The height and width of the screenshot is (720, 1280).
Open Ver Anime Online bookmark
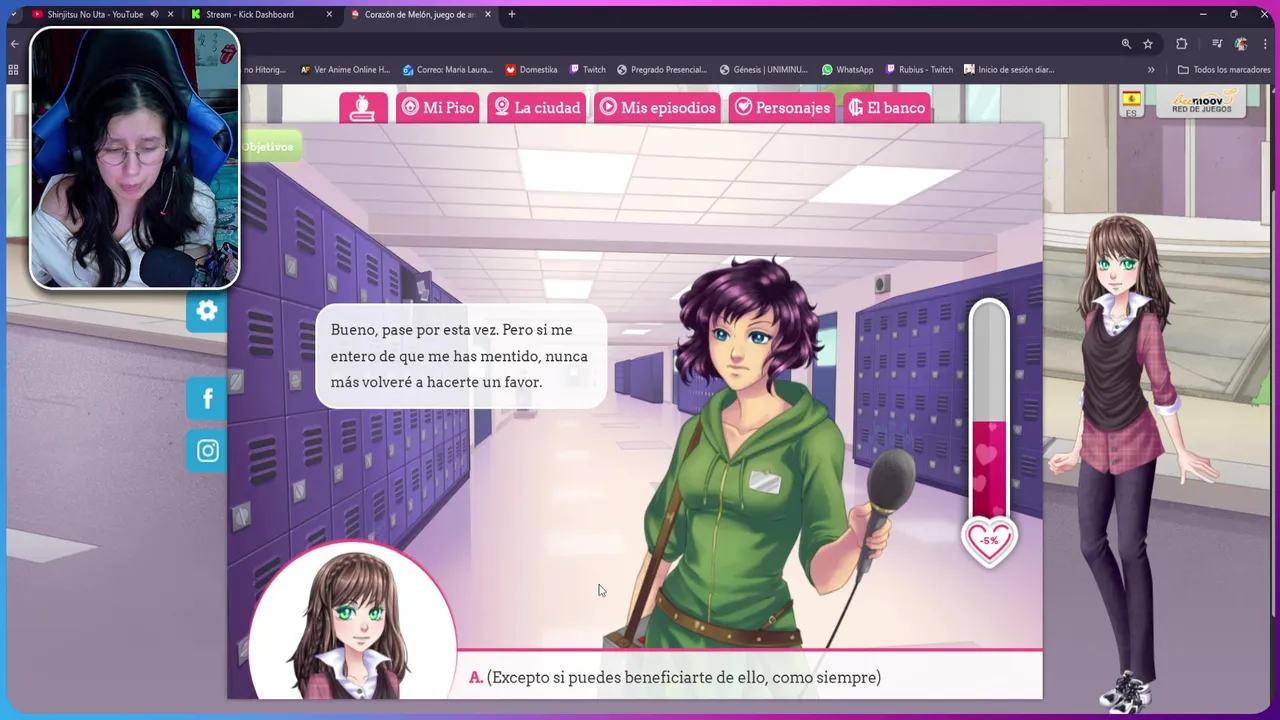[x=345, y=70]
